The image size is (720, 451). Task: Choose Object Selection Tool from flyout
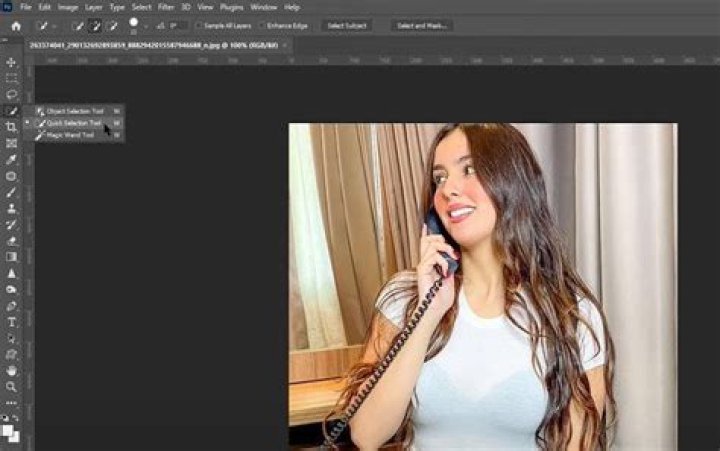click(73, 111)
